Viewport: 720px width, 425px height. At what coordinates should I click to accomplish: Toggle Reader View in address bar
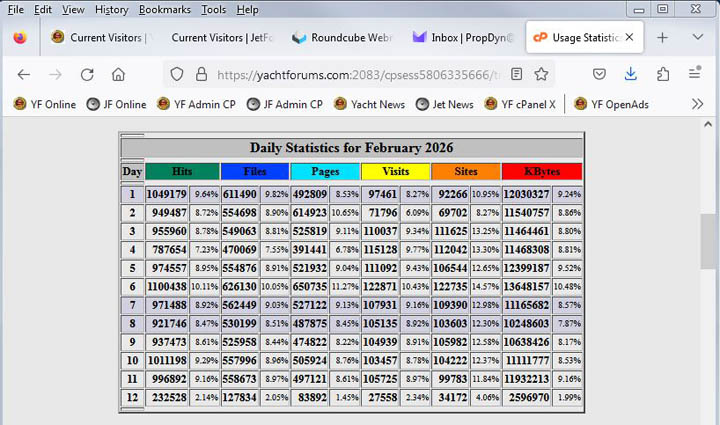point(516,74)
